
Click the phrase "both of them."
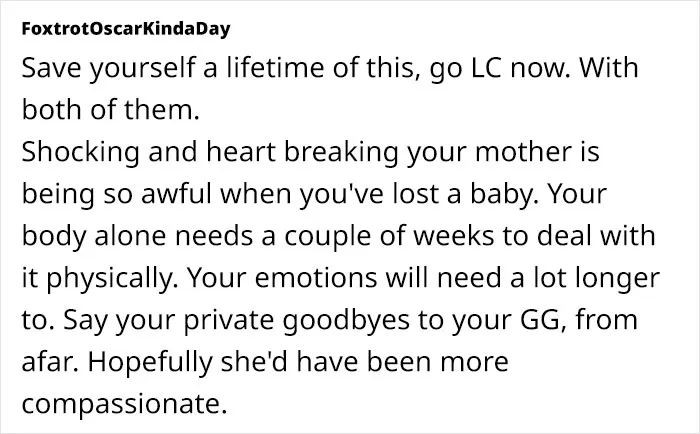pos(110,109)
